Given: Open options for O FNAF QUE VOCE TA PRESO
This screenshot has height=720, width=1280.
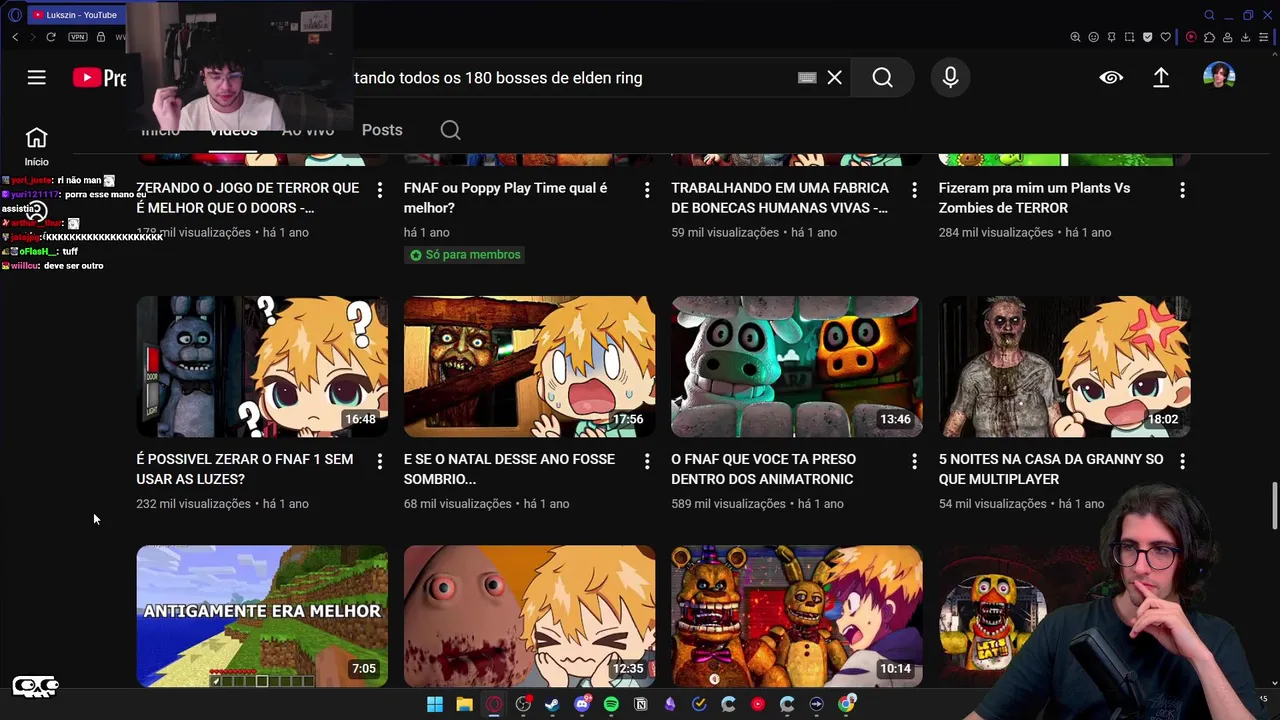Looking at the screenshot, I should coord(914,461).
